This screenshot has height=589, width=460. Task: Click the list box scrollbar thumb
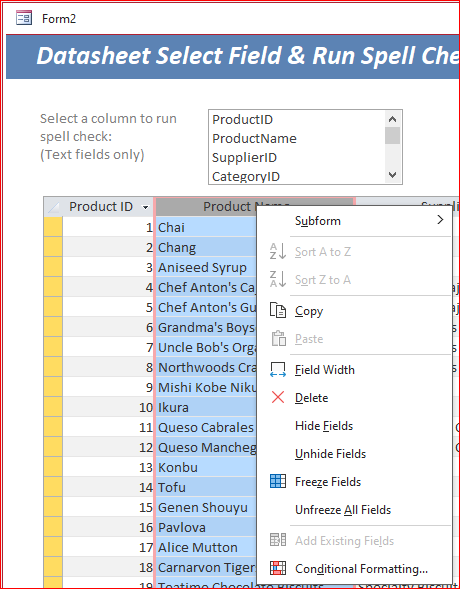click(x=392, y=136)
